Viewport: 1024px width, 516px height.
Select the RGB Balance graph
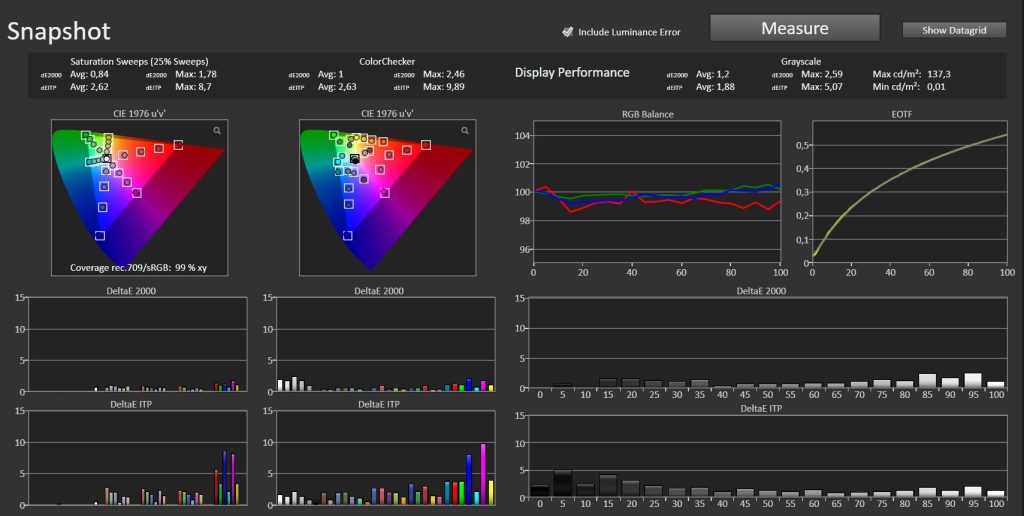(x=656, y=192)
